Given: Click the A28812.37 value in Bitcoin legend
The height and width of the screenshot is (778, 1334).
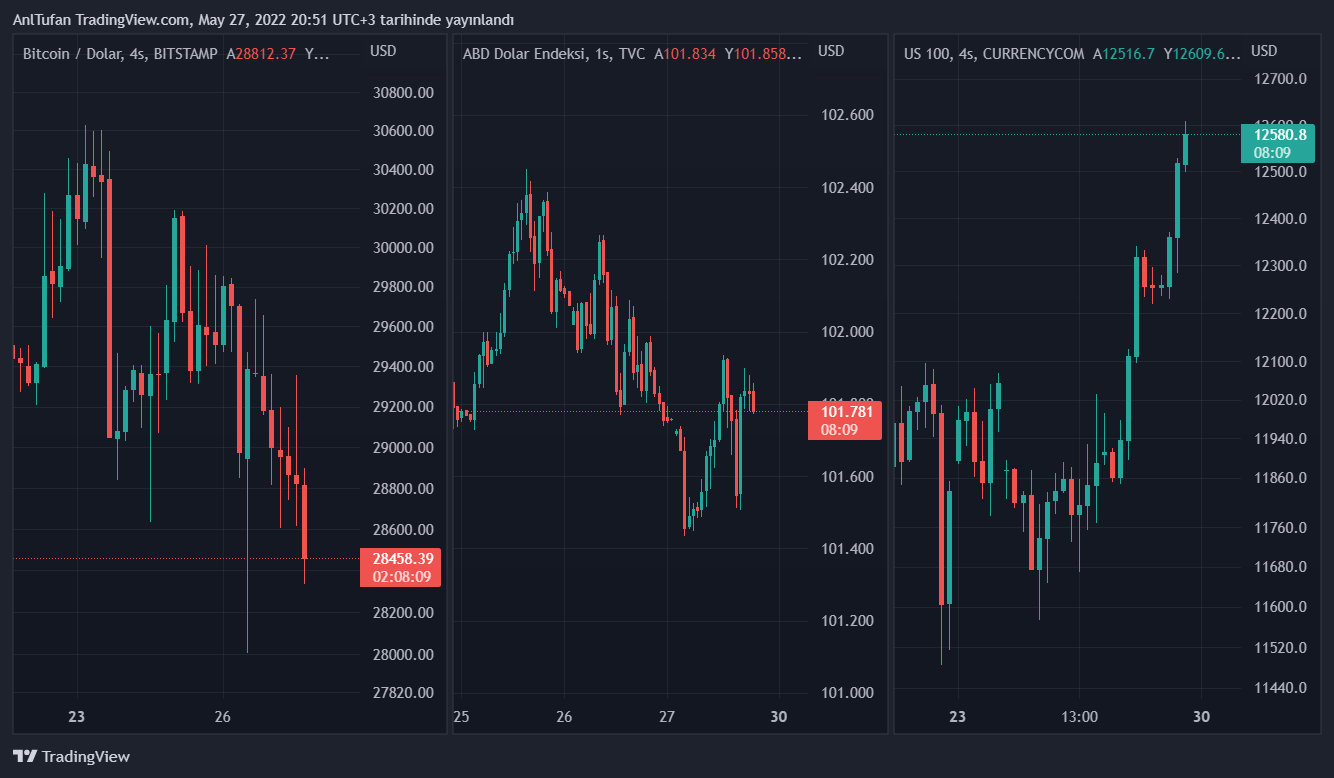Looking at the screenshot, I should (261, 54).
